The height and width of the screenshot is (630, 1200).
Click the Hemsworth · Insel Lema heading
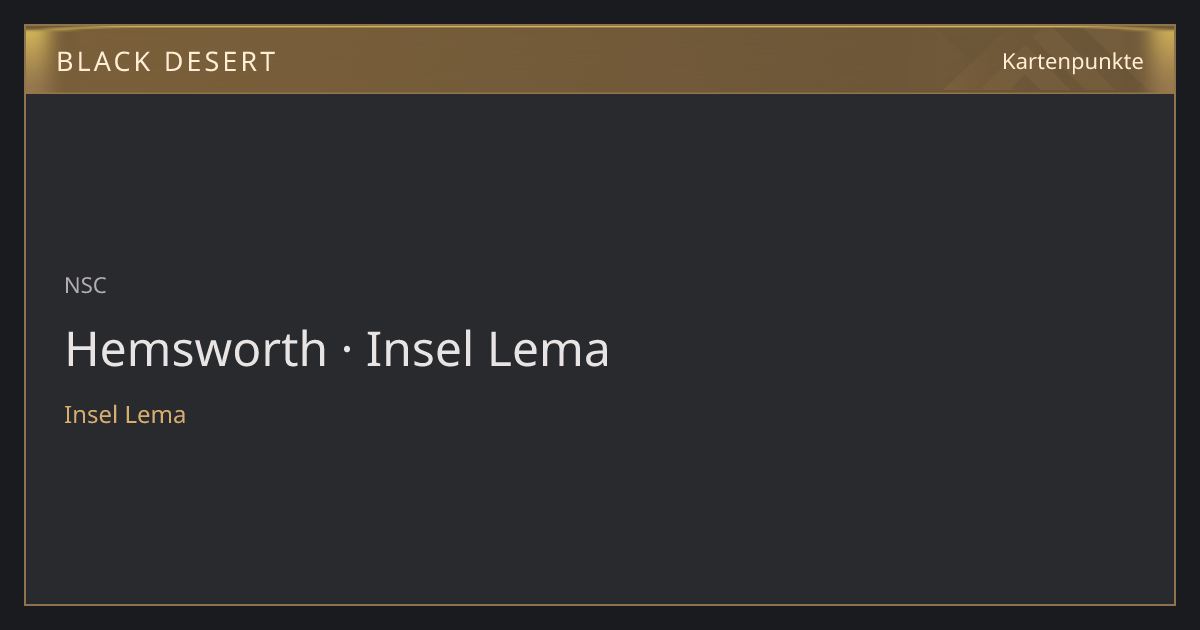[x=337, y=349]
